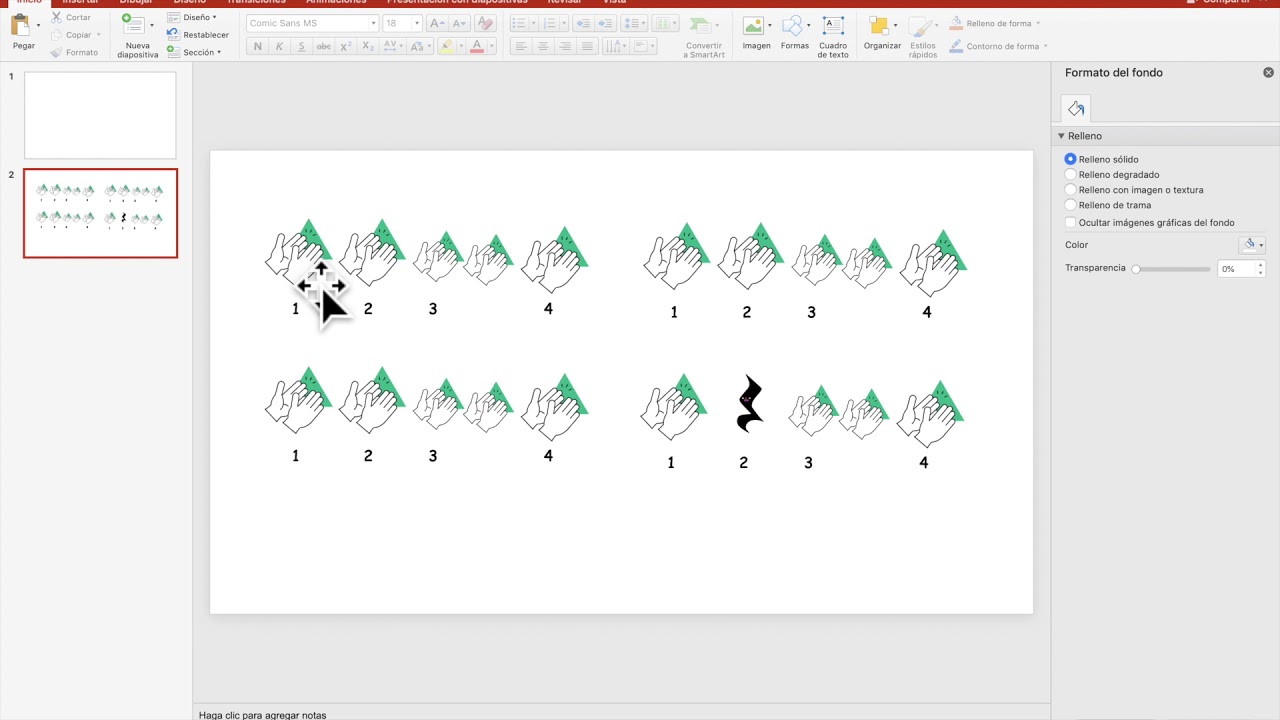Viewport: 1280px width, 720px height.
Task: Align text to the right
Action: (565, 46)
